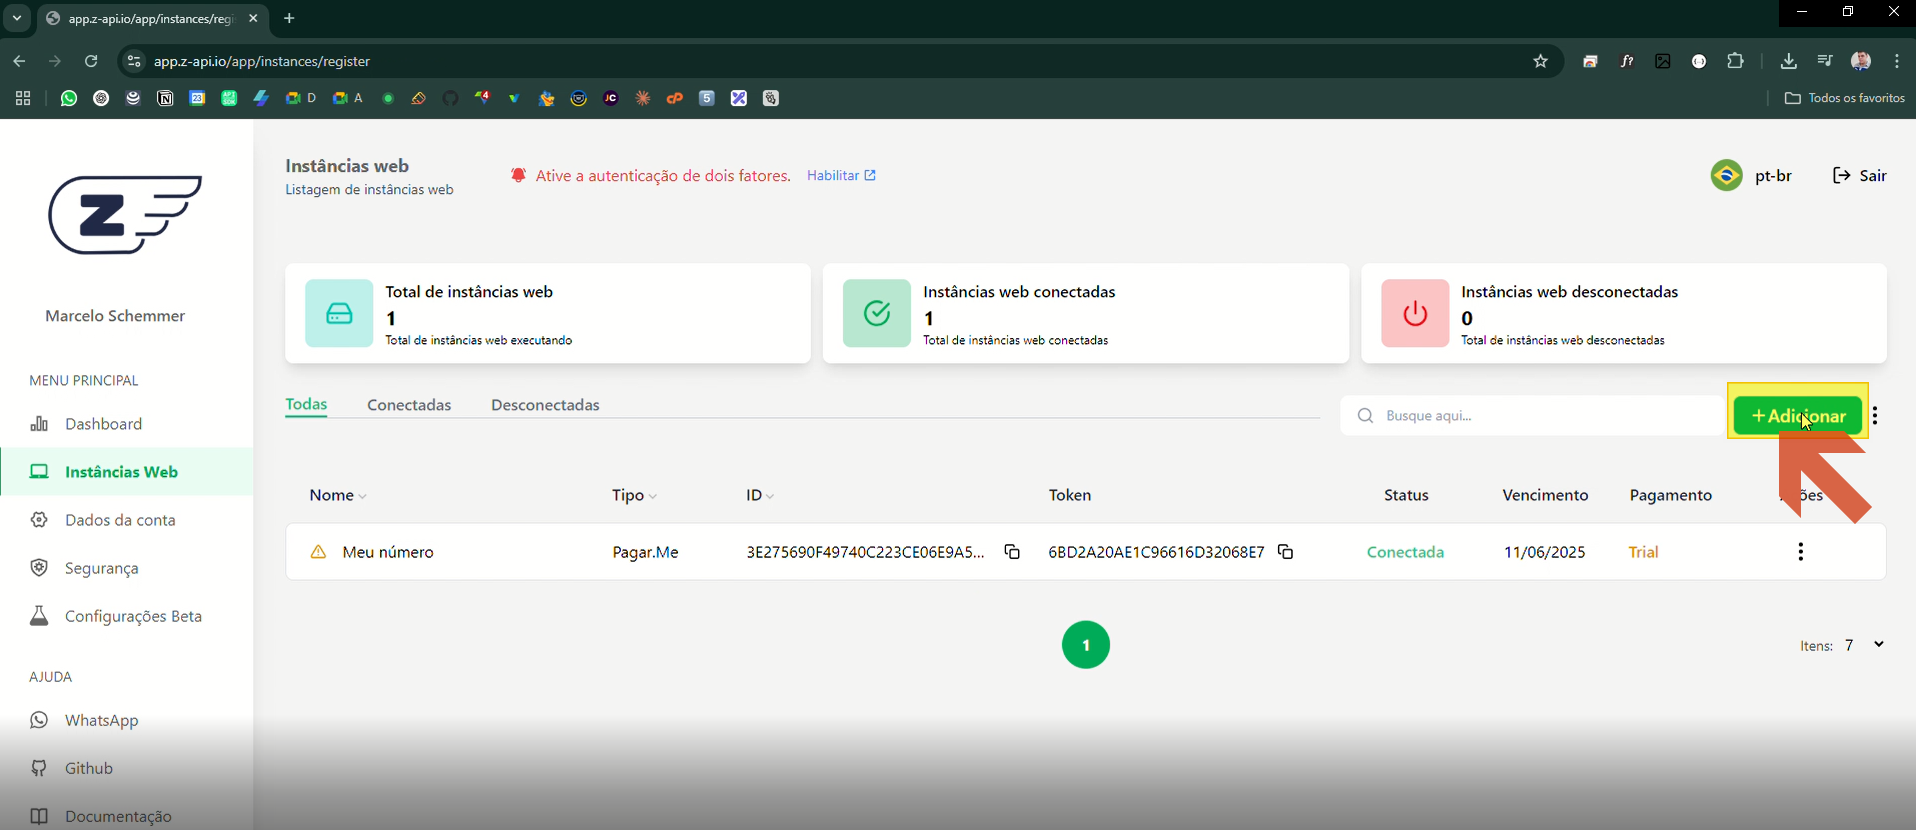Click the Meu número instance name
Viewport: 1916px width, 830px height.
point(388,552)
